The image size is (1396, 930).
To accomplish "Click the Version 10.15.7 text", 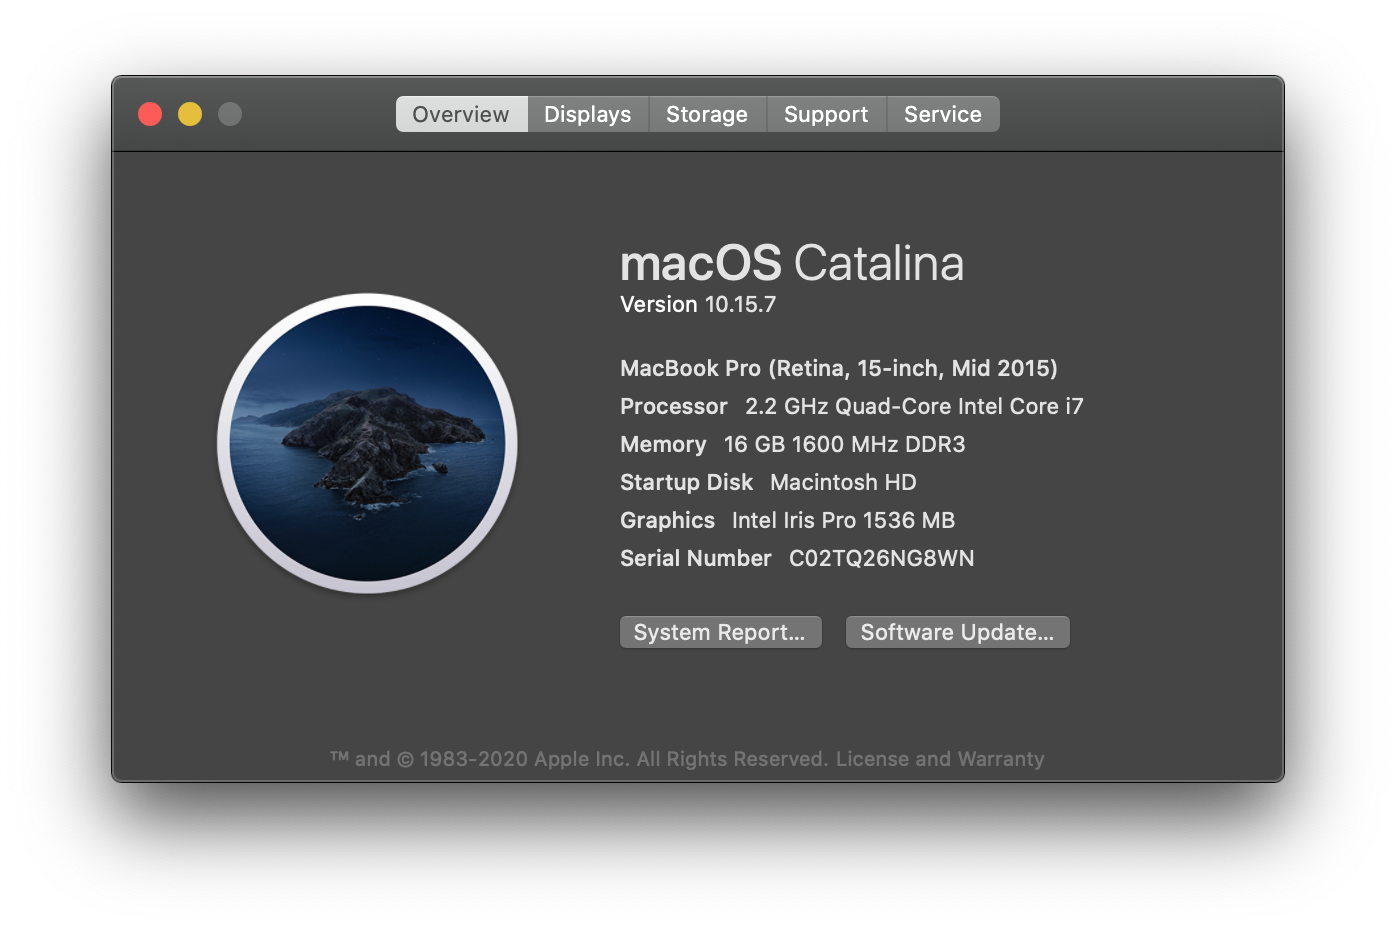I will [697, 305].
